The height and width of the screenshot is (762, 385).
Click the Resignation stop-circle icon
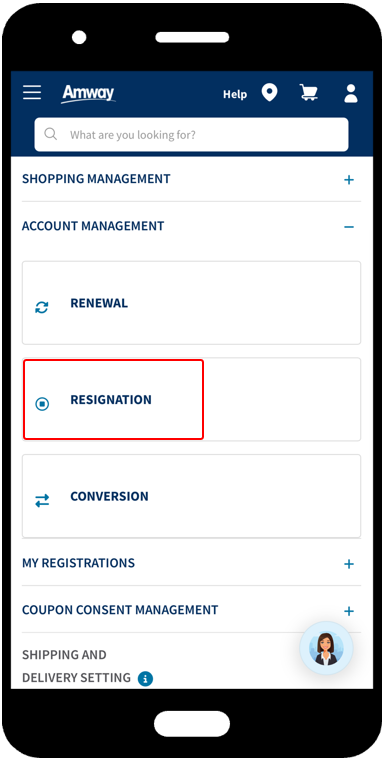(42, 403)
